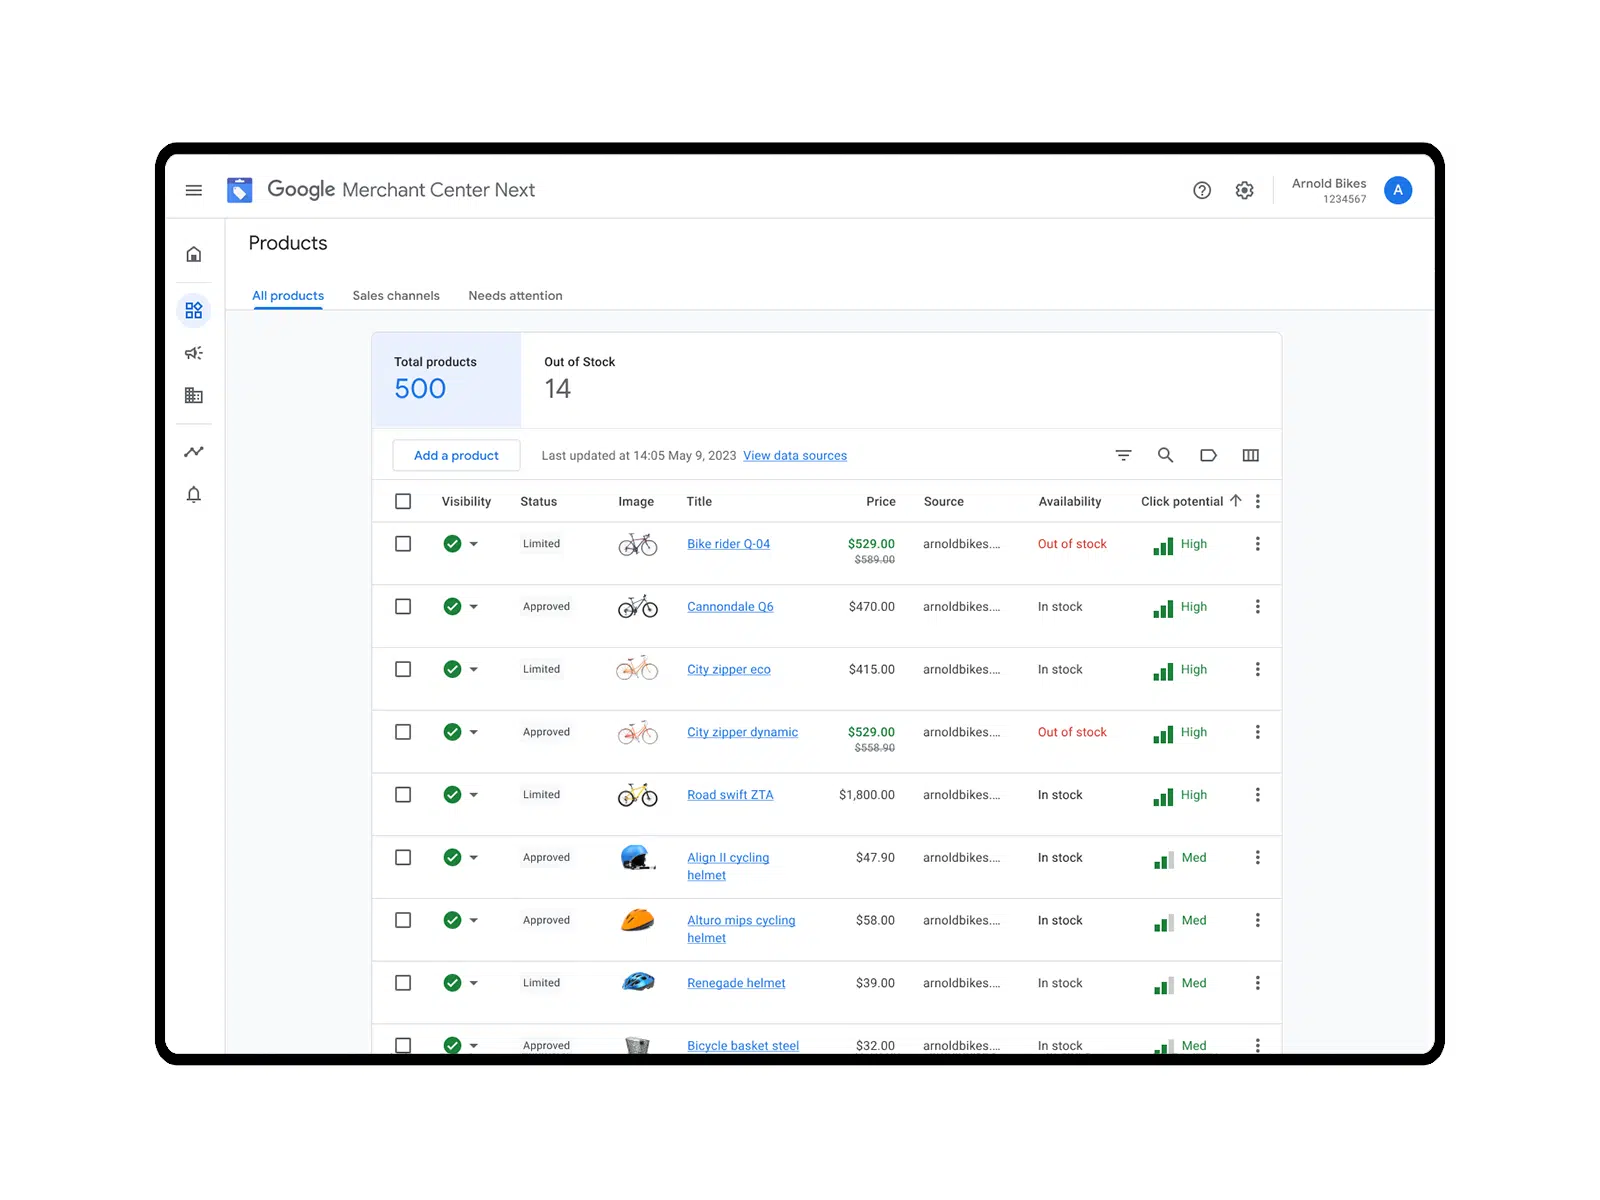
Task: Check the select-all products checkbox
Action: point(403,501)
